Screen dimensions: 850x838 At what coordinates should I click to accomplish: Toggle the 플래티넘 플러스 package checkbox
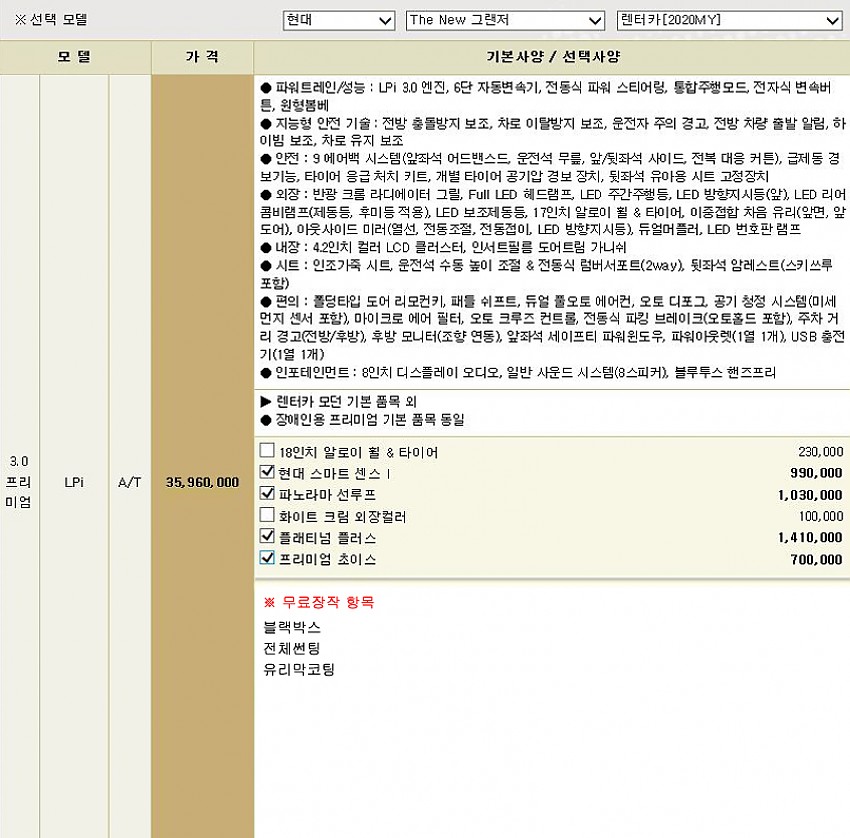pyautogui.click(x=267, y=537)
